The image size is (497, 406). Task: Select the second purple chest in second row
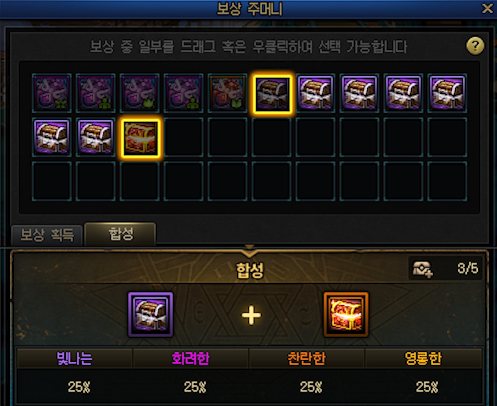(x=96, y=137)
